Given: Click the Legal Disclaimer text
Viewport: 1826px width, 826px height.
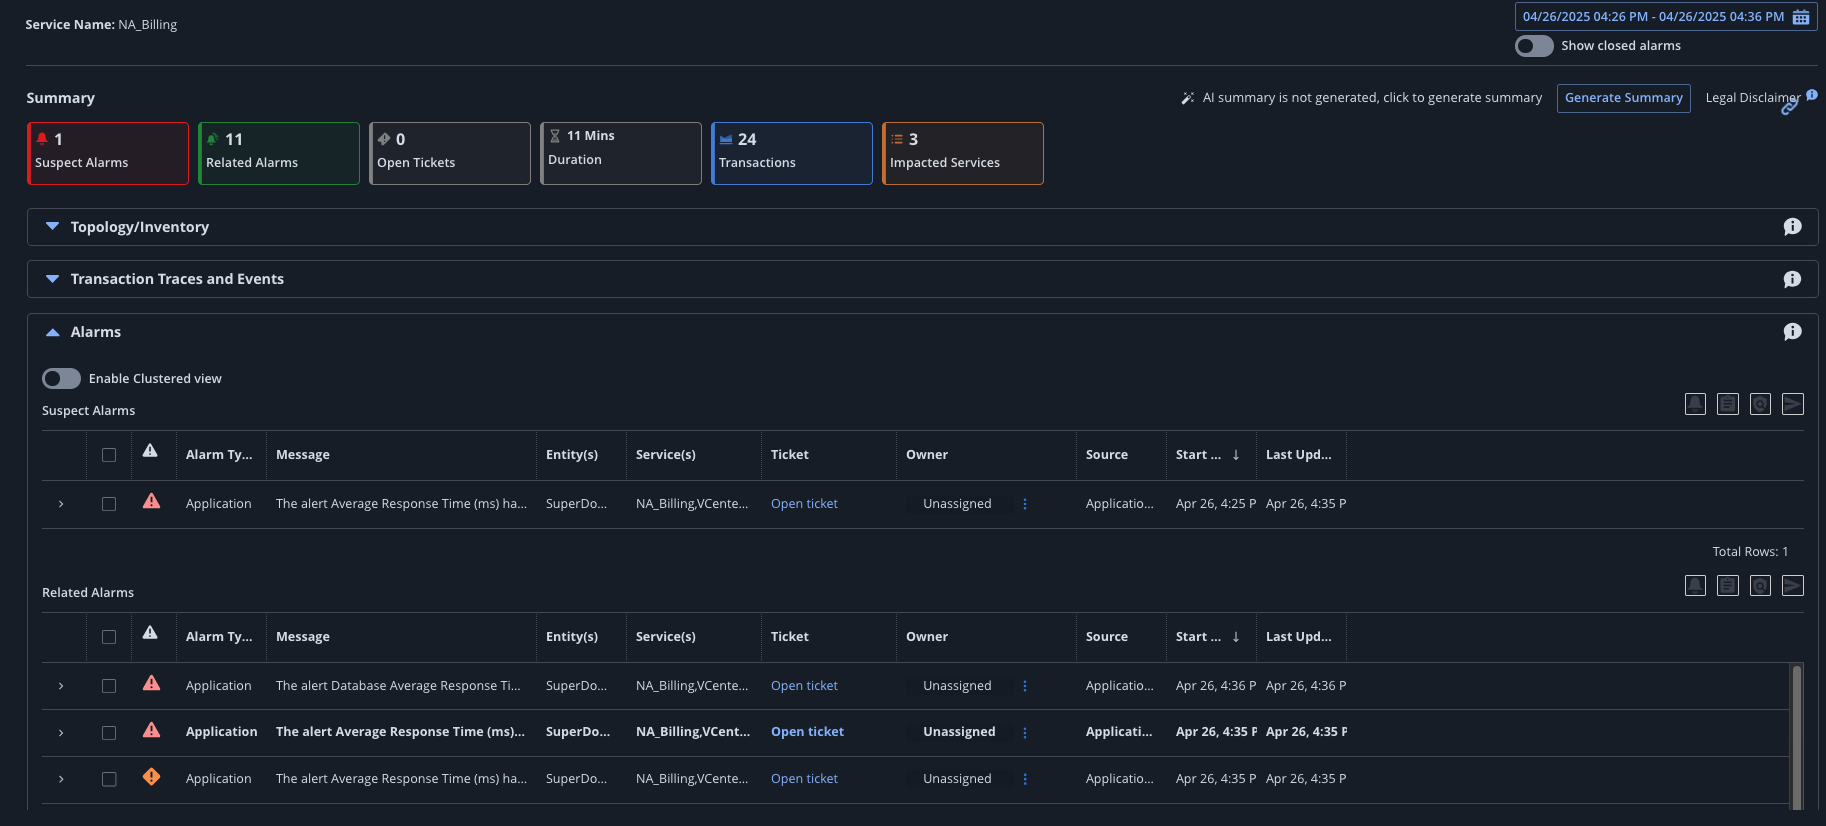Looking at the screenshot, I should click(x=1752, y=98).
